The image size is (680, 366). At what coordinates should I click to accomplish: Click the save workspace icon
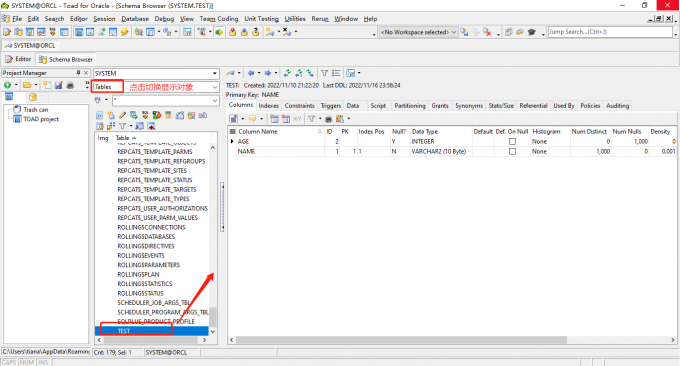click(x=464, y=32)
